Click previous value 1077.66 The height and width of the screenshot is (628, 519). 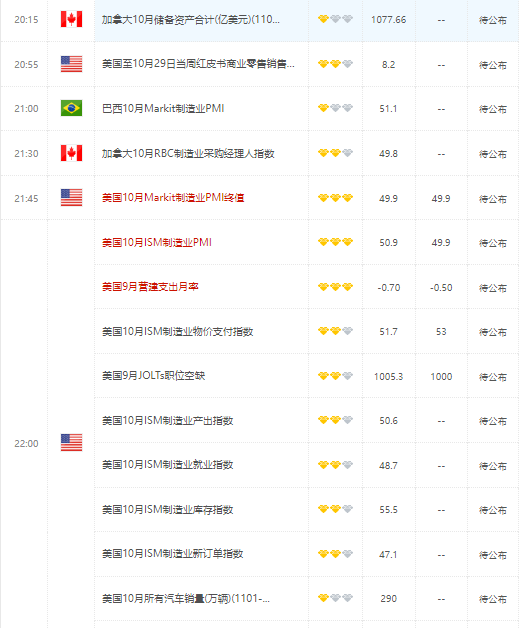click(x=388, y=20)
